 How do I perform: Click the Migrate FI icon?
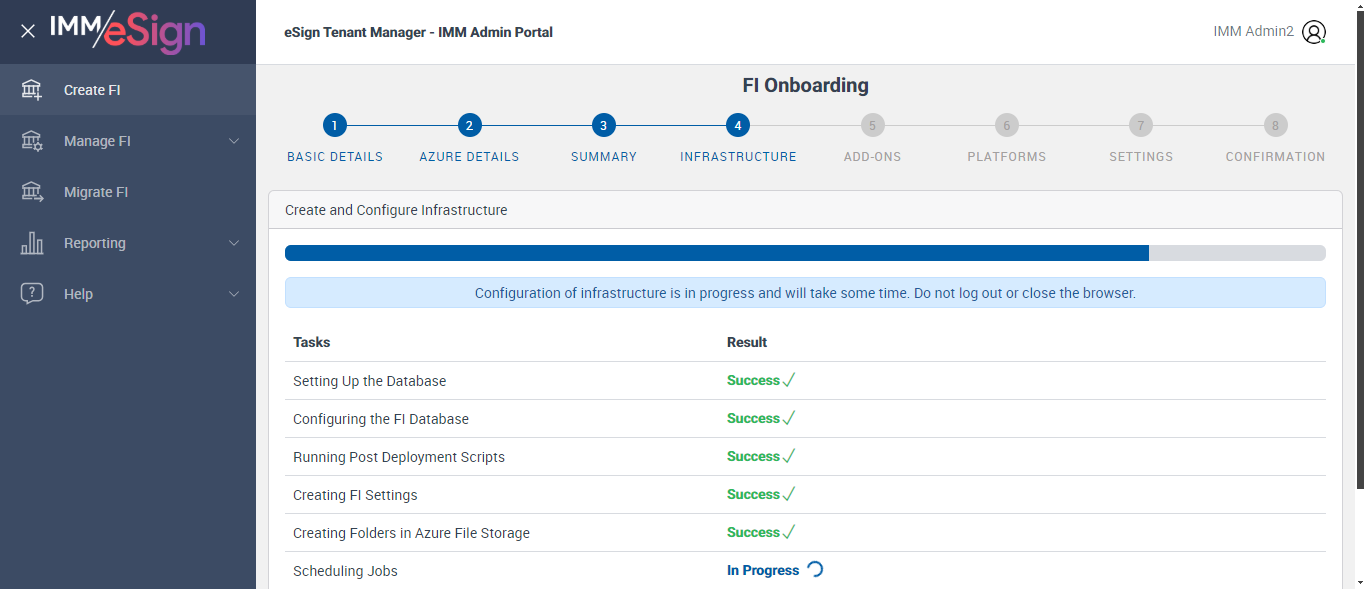click(x=32, y=192)
